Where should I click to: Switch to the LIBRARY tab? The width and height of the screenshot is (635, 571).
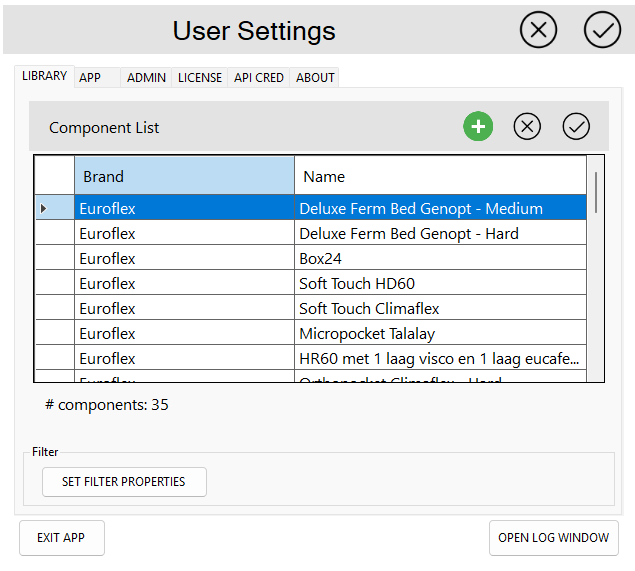tap(45, 76)
